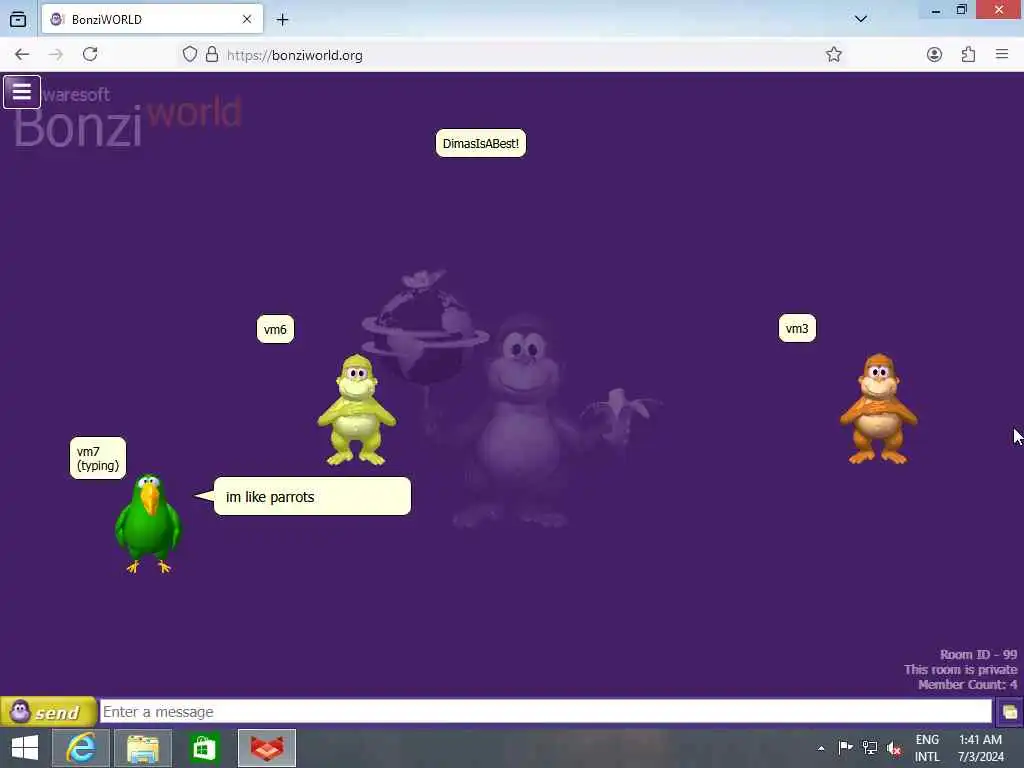
Task: Open the Firefox application menu
Action: click(1002, 54)
